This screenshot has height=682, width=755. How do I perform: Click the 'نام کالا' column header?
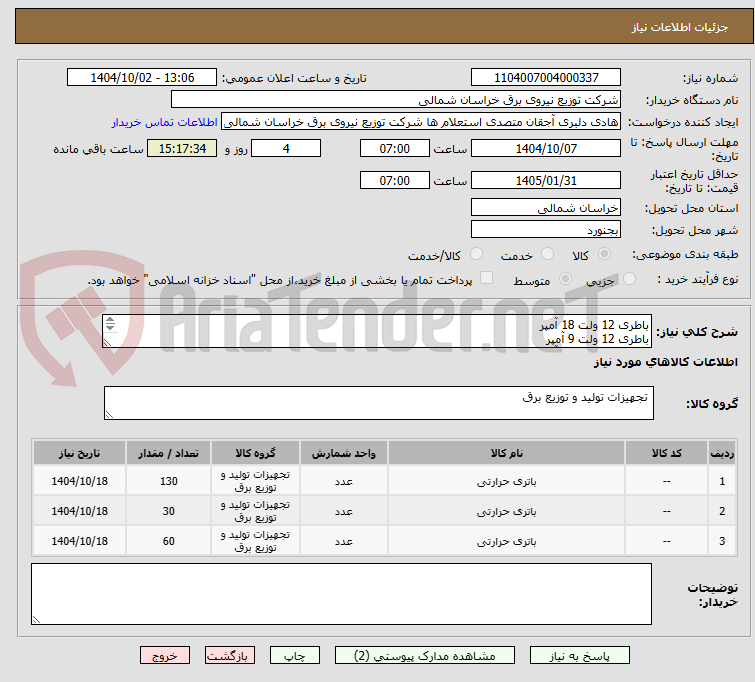[x=507, y=453]
